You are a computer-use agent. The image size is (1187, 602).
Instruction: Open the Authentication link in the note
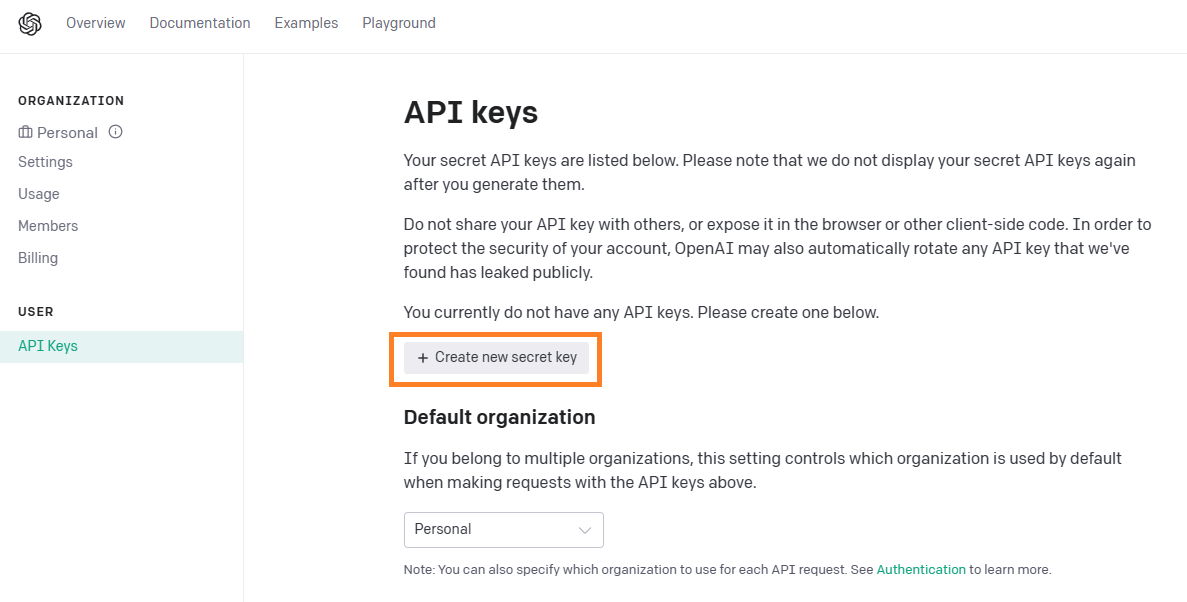(x=920, y=569)
